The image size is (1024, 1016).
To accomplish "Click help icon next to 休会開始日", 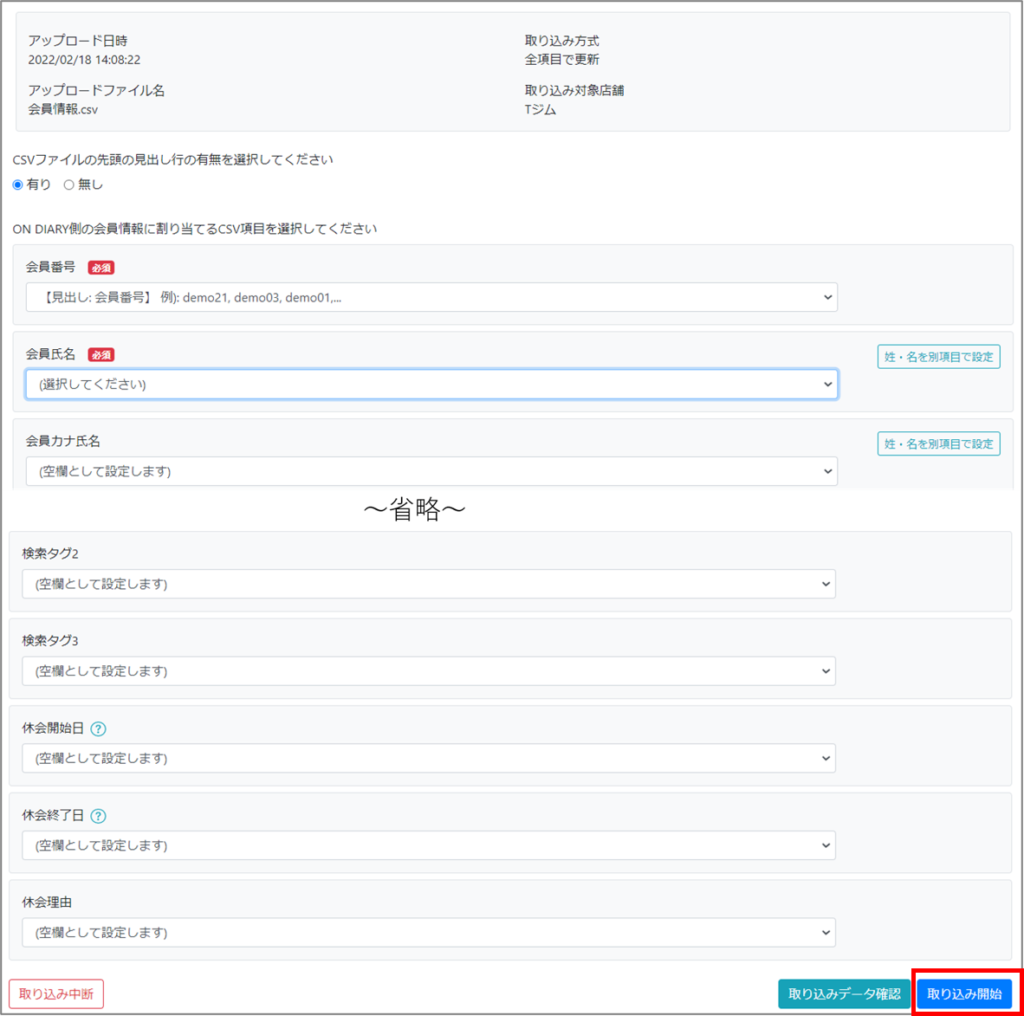I will (x=98, y=729).
